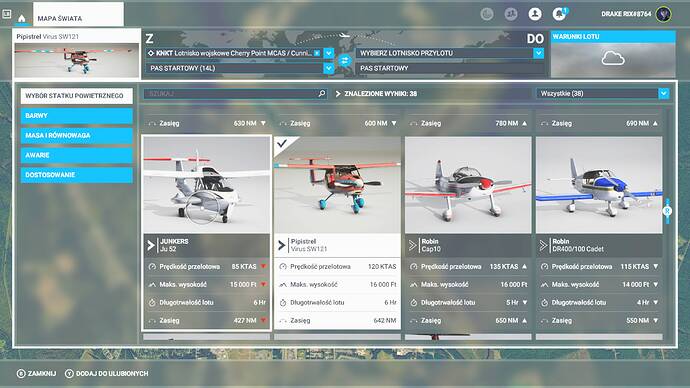
Task: Open the profile account icon
Action: click(x=535, y=14)
